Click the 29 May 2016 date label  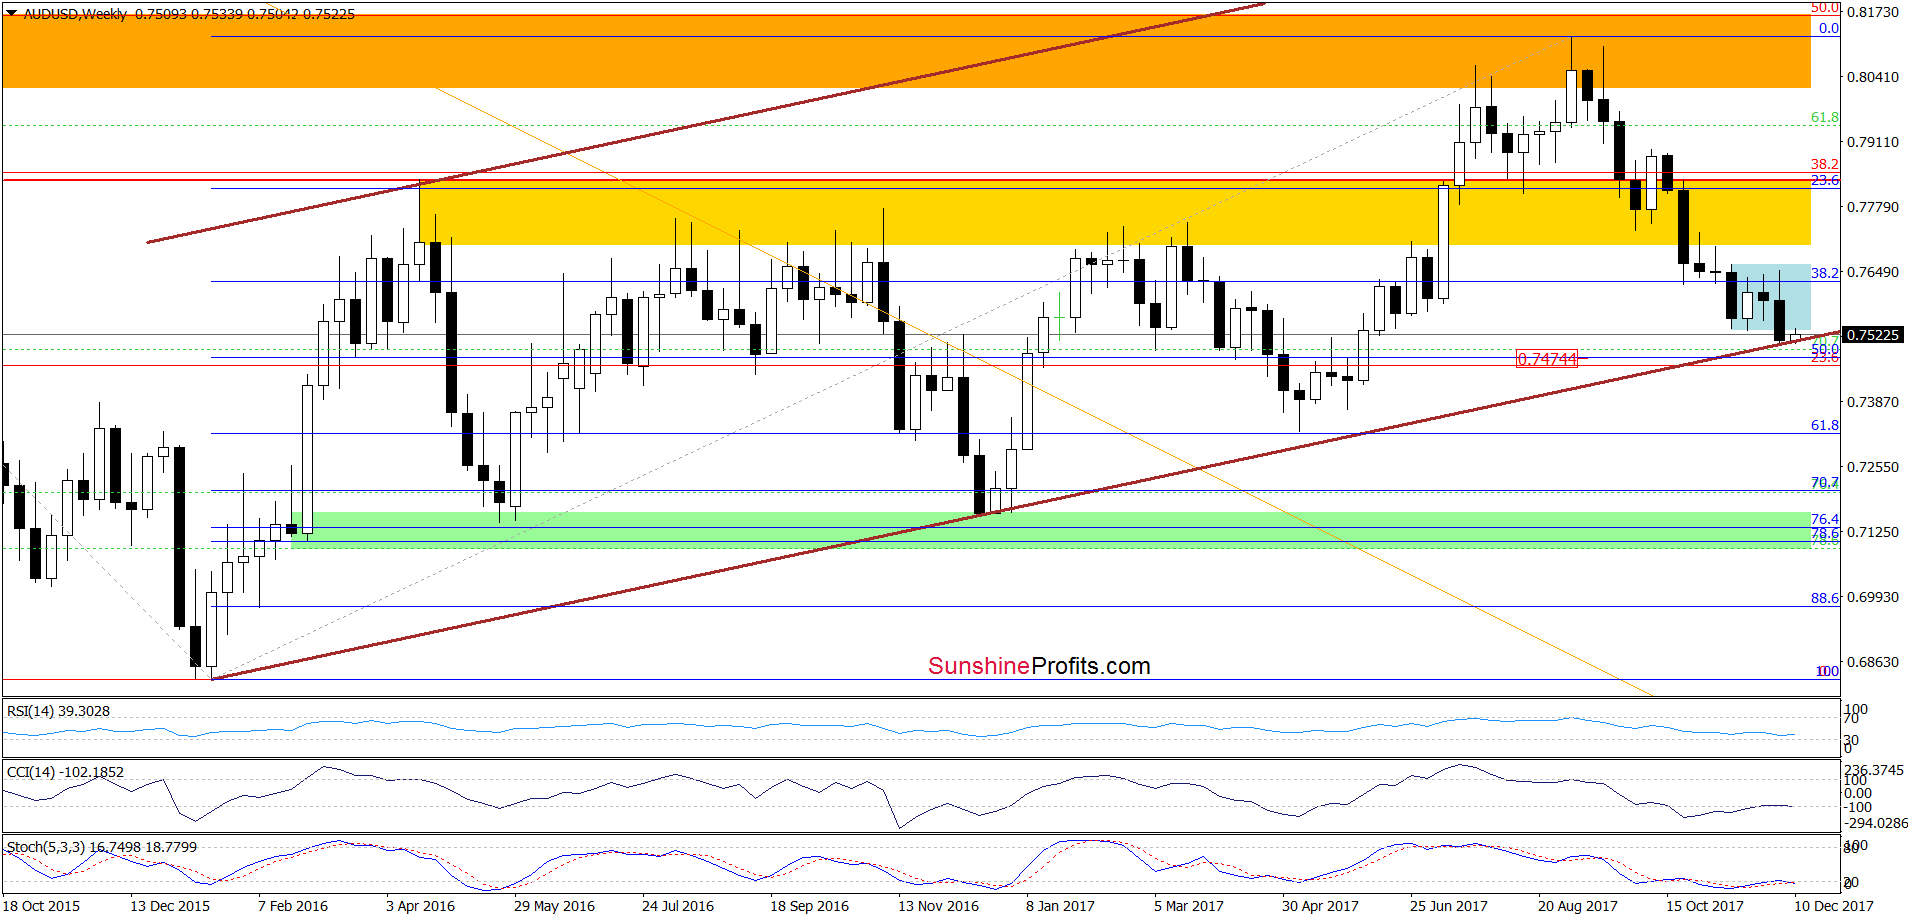554,906
